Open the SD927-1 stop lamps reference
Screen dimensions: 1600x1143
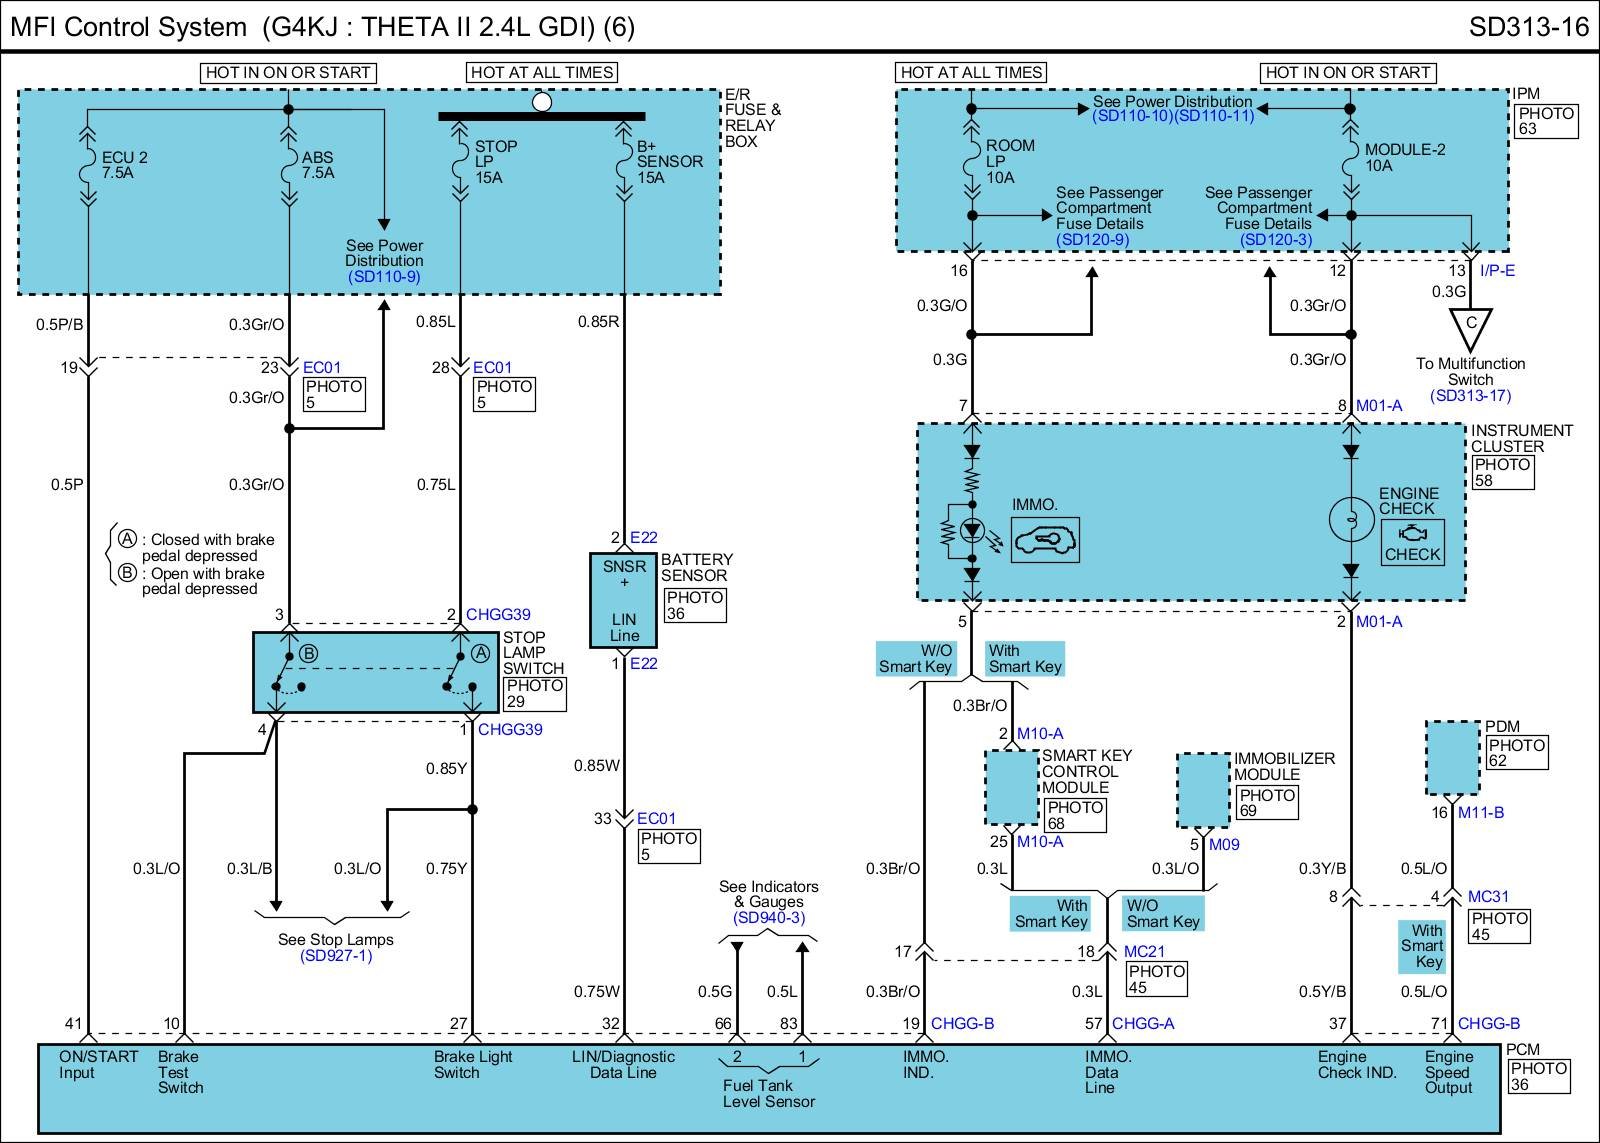pos(336,956)
